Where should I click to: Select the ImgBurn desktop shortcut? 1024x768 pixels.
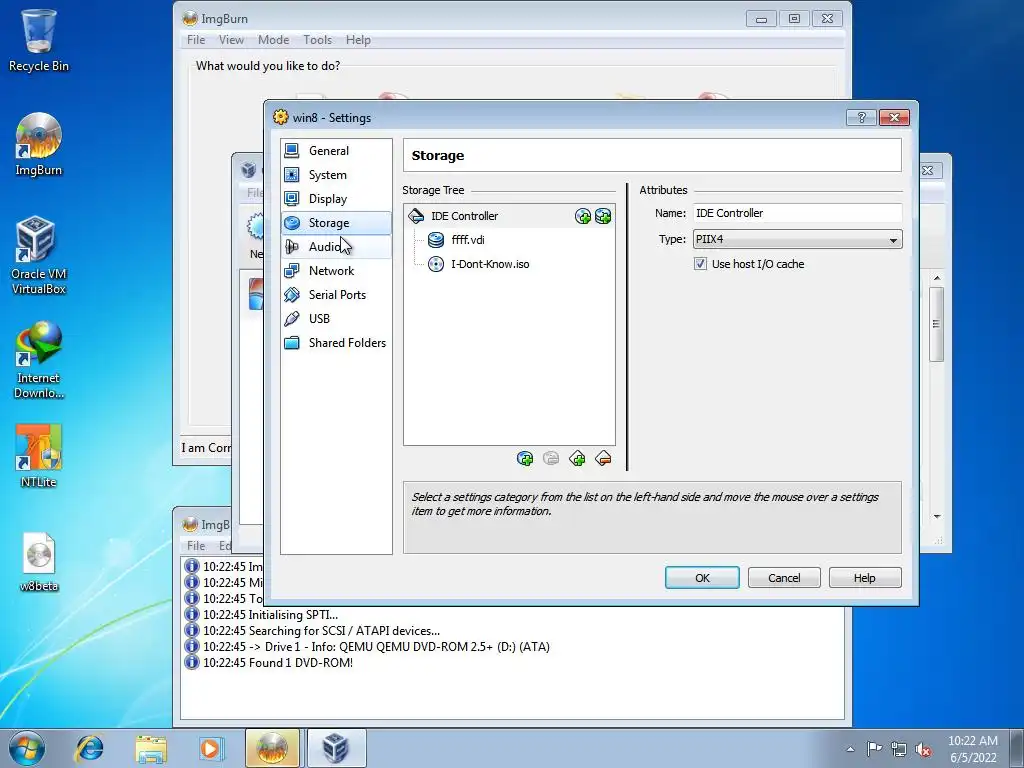click(x=39, y=144)
